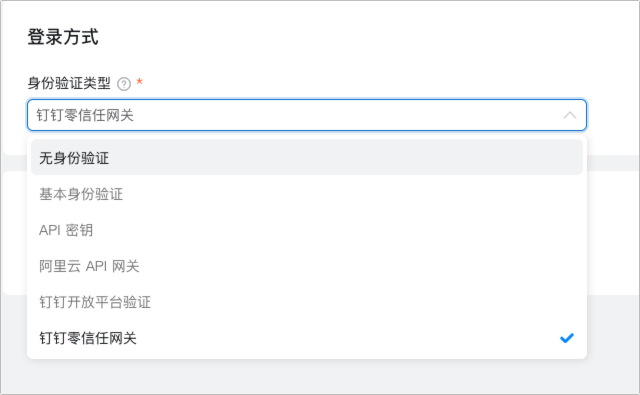This screenshot has width=640, height=395.
Task: Click the placeholder text inside the select field
Action: click(85, 115)
